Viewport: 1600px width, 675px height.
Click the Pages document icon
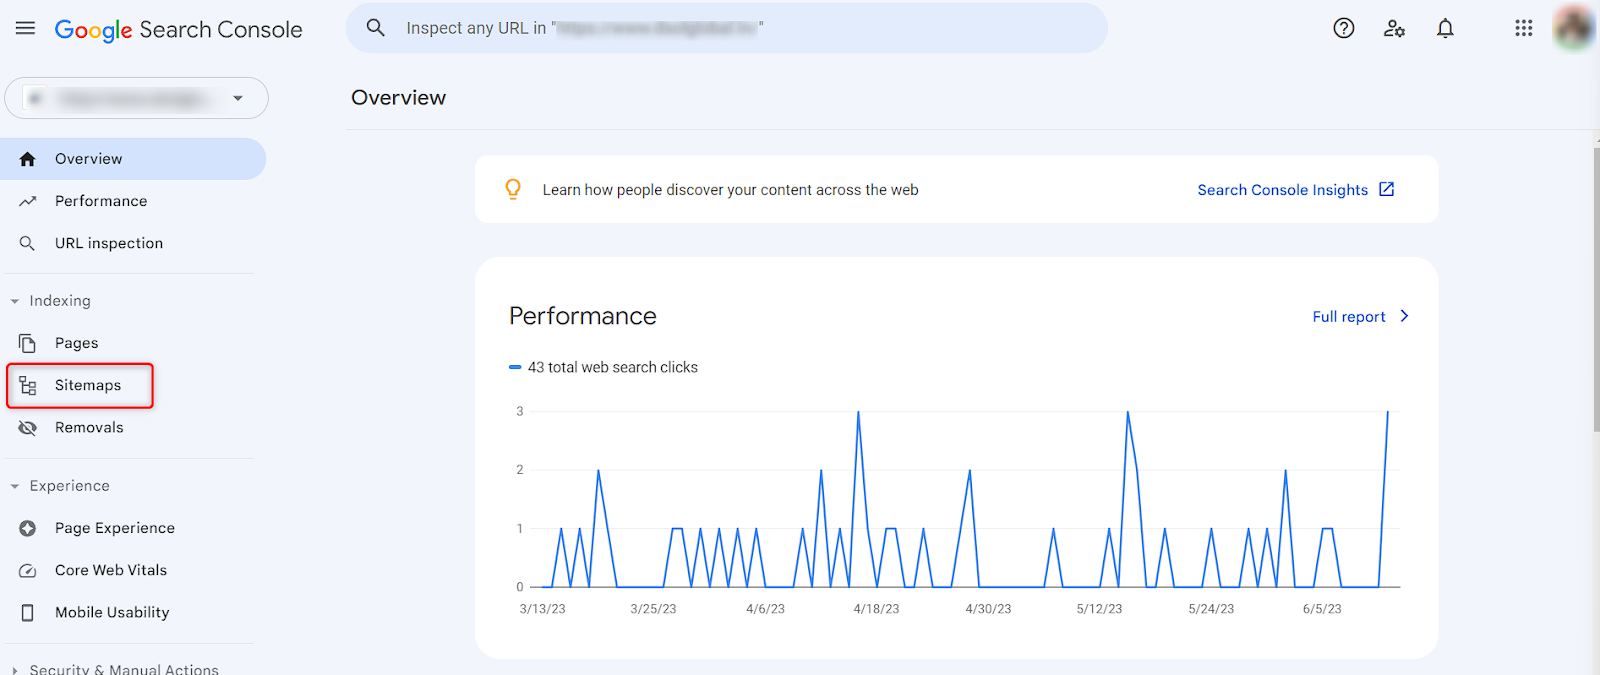coord(27,343)
